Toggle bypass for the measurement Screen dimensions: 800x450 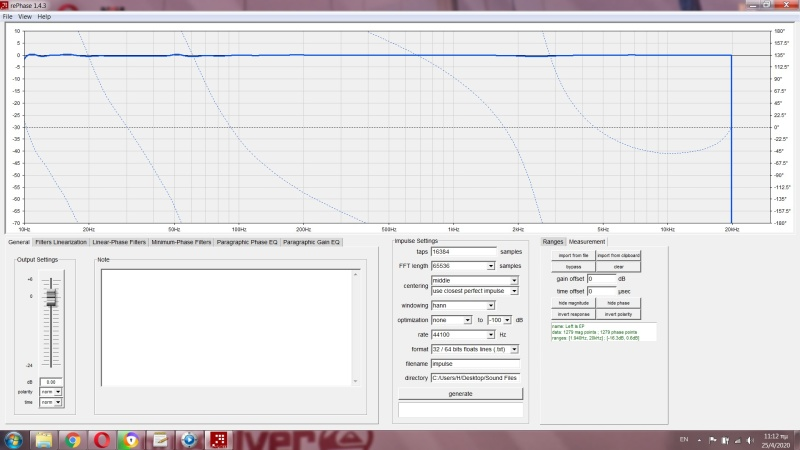coord(574,267)
